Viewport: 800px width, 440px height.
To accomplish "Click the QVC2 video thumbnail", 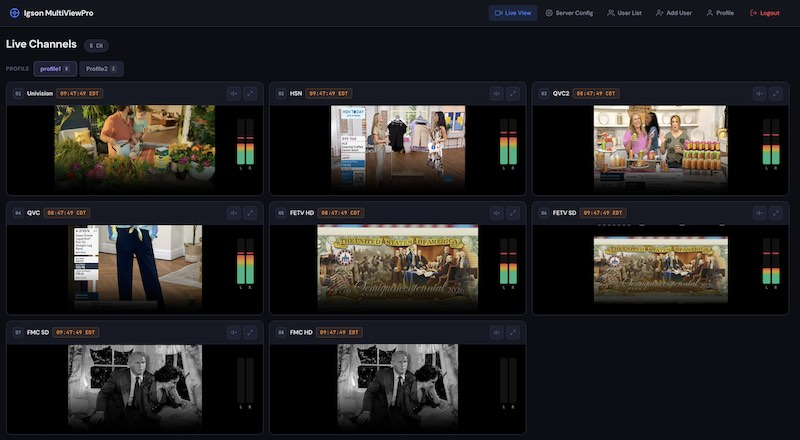I will point(661,148).
